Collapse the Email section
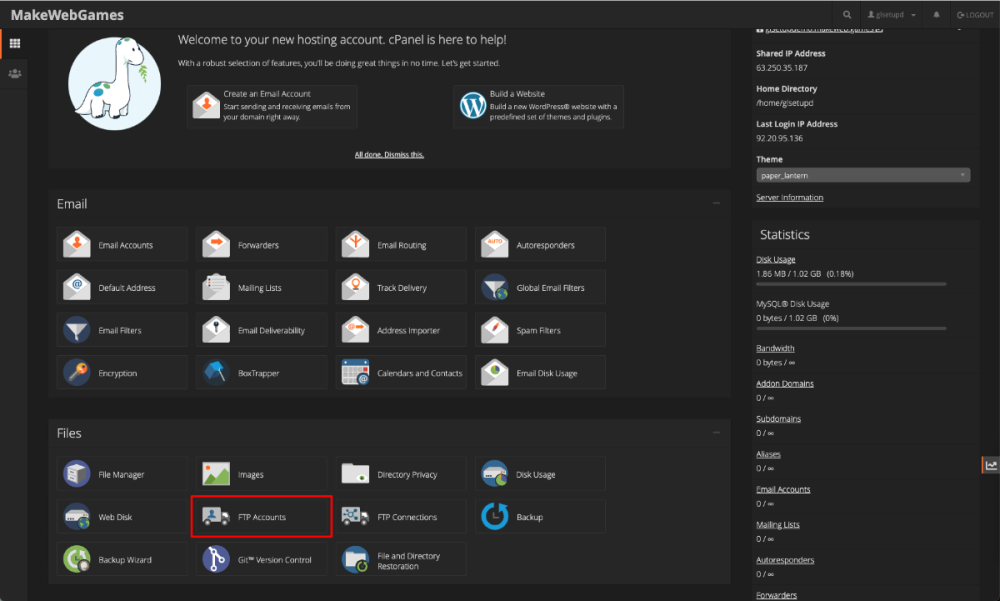Image resolution: width=1000 pixels, height=601 pixels. [716, 201]
